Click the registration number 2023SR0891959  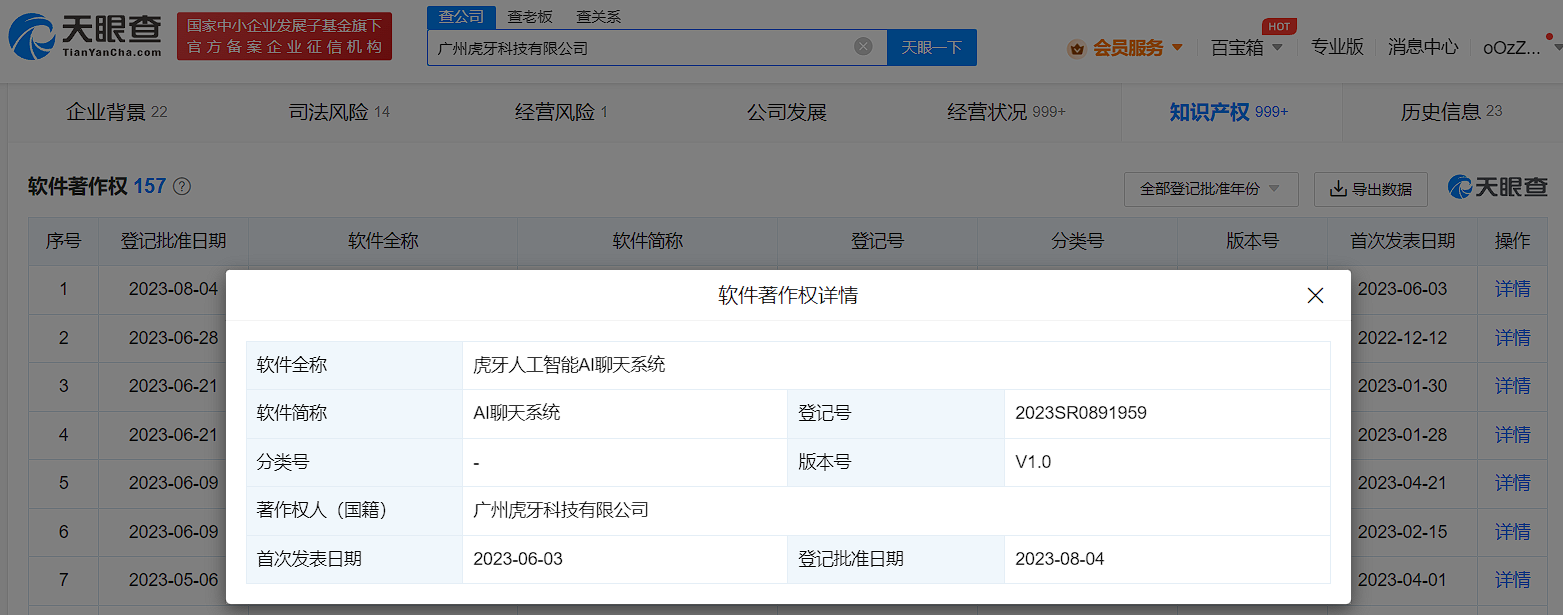click(1080, 413)
